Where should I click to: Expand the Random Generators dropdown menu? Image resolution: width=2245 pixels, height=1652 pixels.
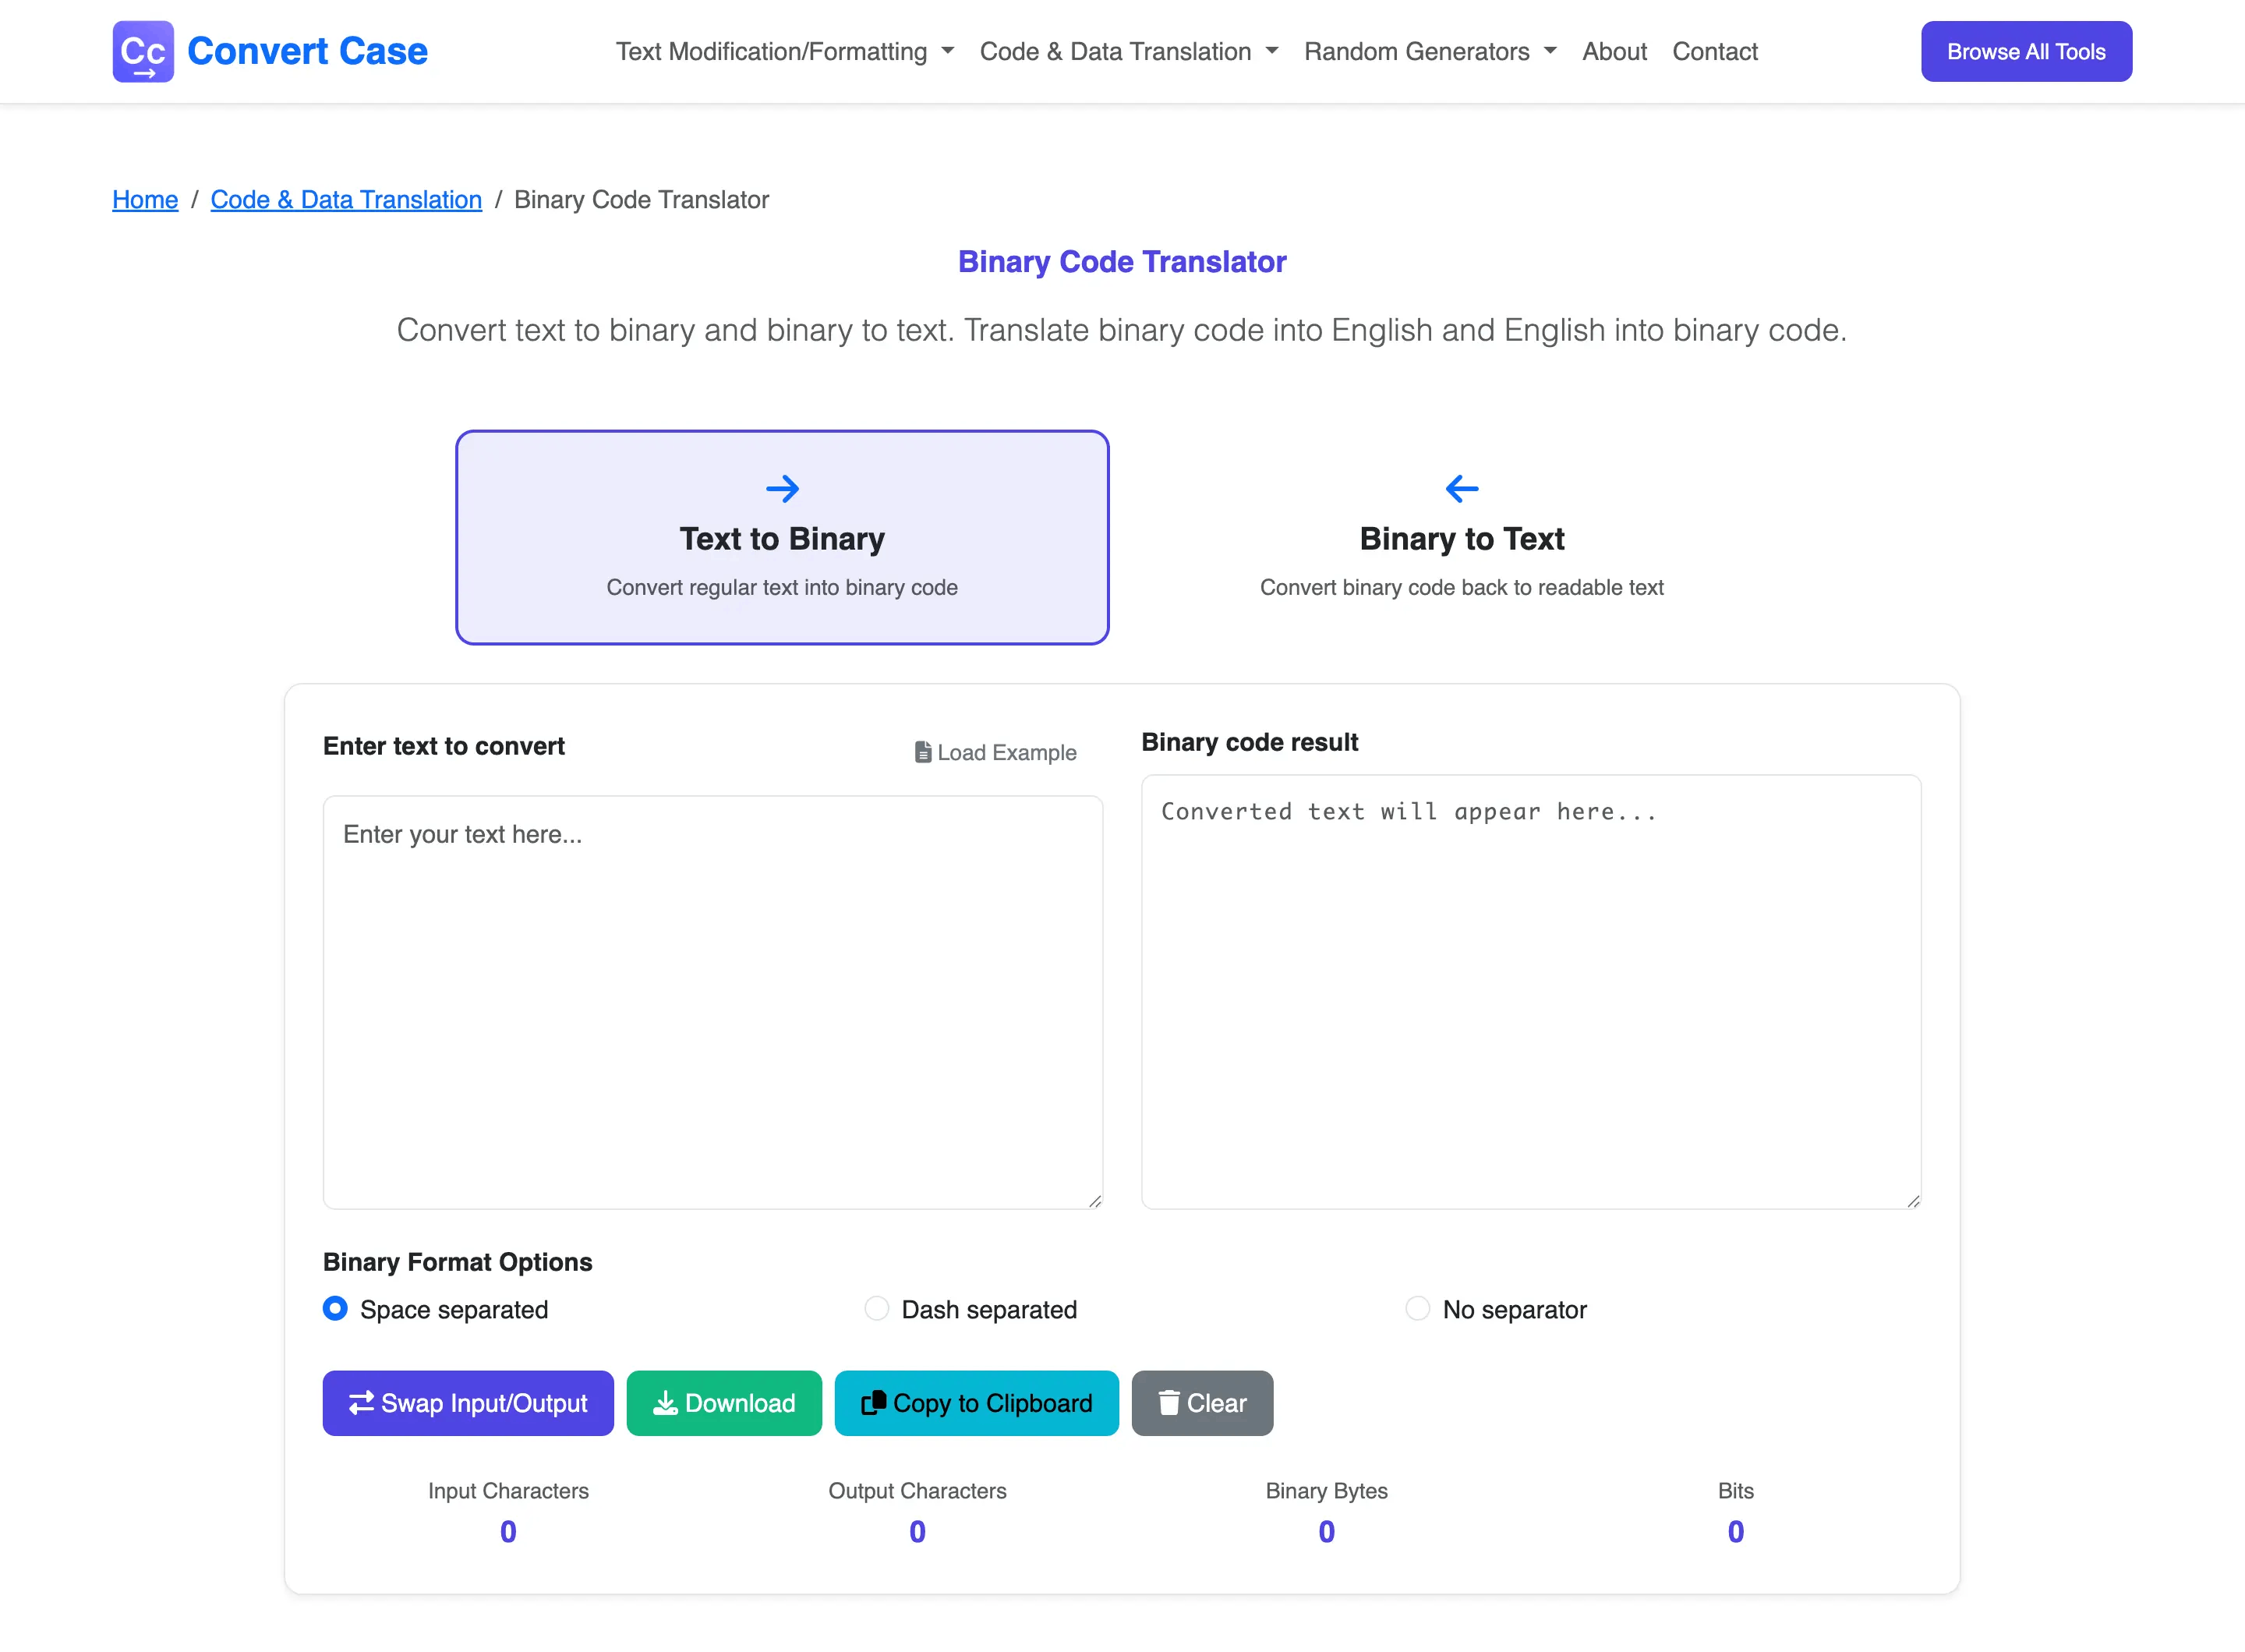coord(1429,51)
